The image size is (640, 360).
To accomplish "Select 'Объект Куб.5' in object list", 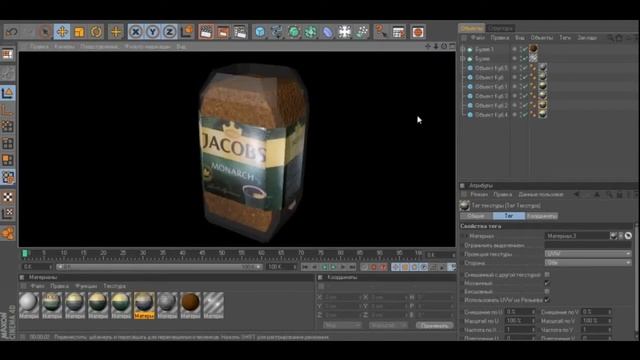I will click(x=491, y=68).
